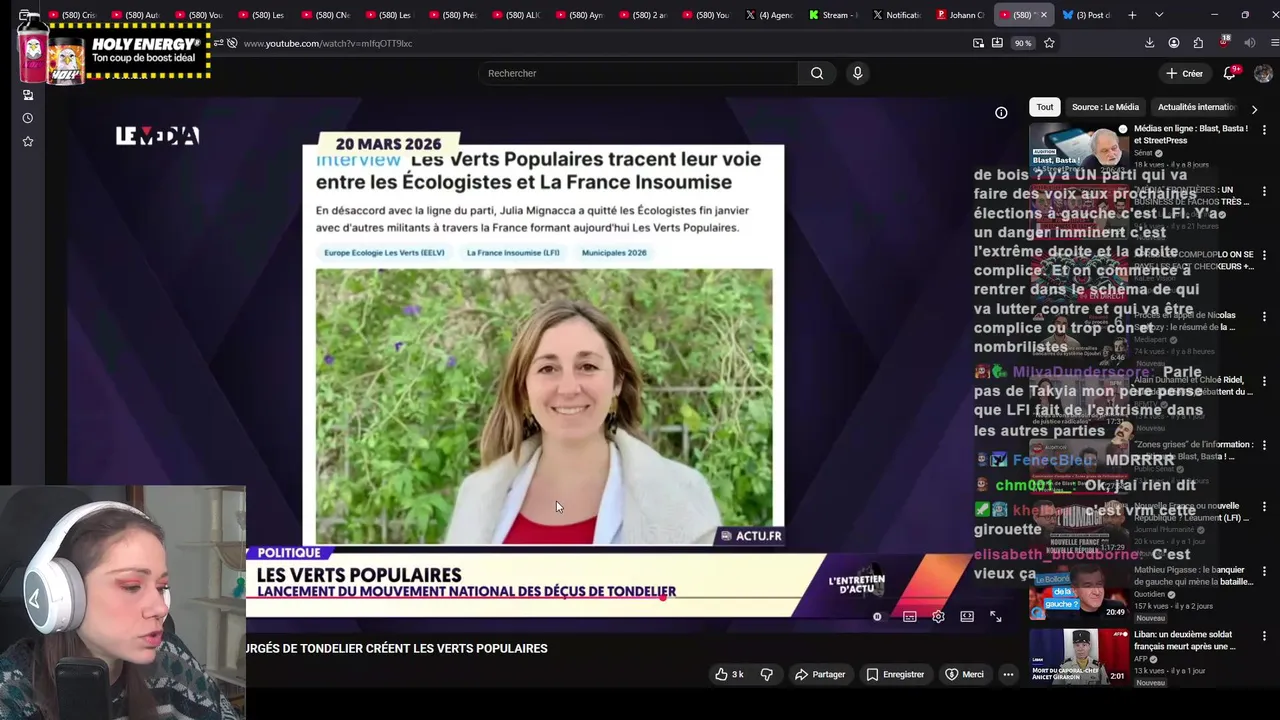This screenshot has height=720, width=1280.
Task: Switch to the Stream browser tab
Action: (x=832, y=15)
